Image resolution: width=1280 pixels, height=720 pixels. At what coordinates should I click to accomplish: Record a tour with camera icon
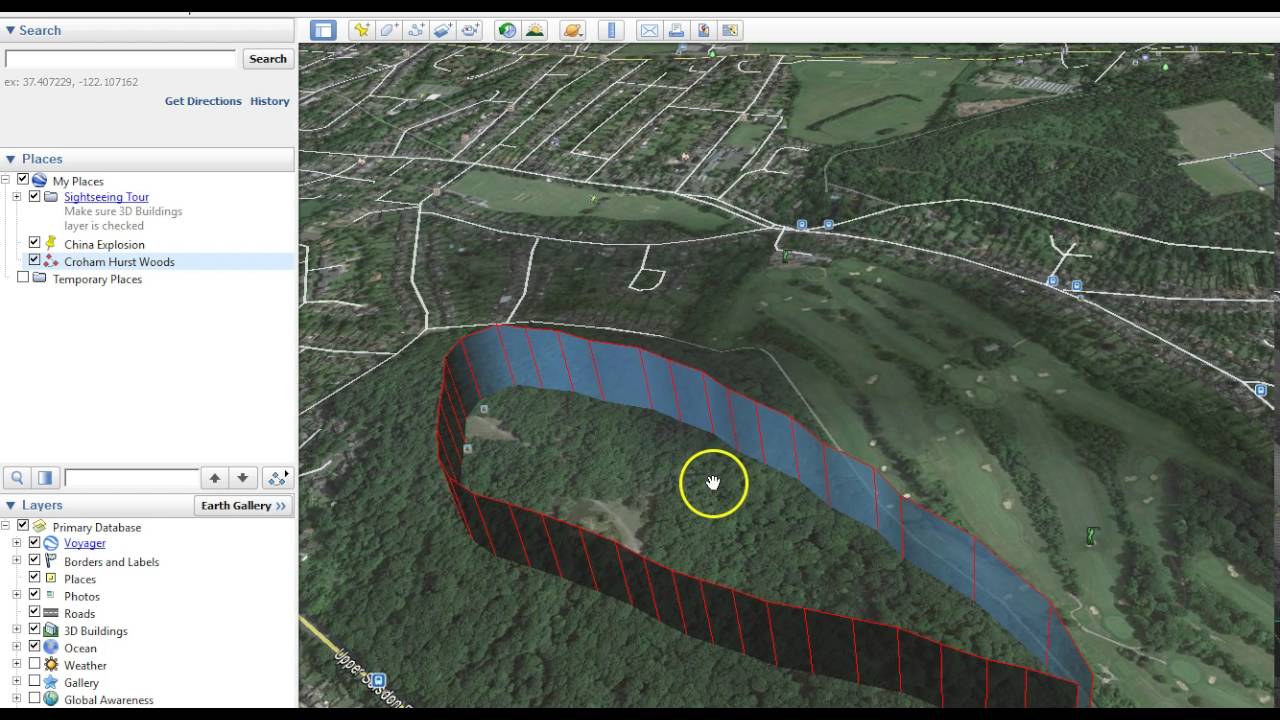[470, 30]
